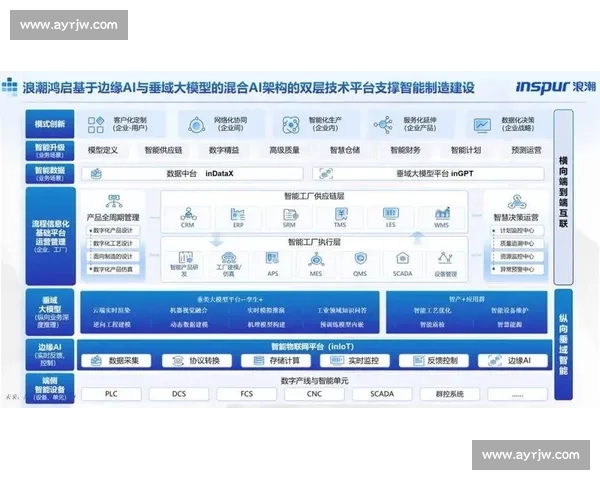Open the SCADA icon in factory execution layer
600x480 pixels.
click(403, 259)
